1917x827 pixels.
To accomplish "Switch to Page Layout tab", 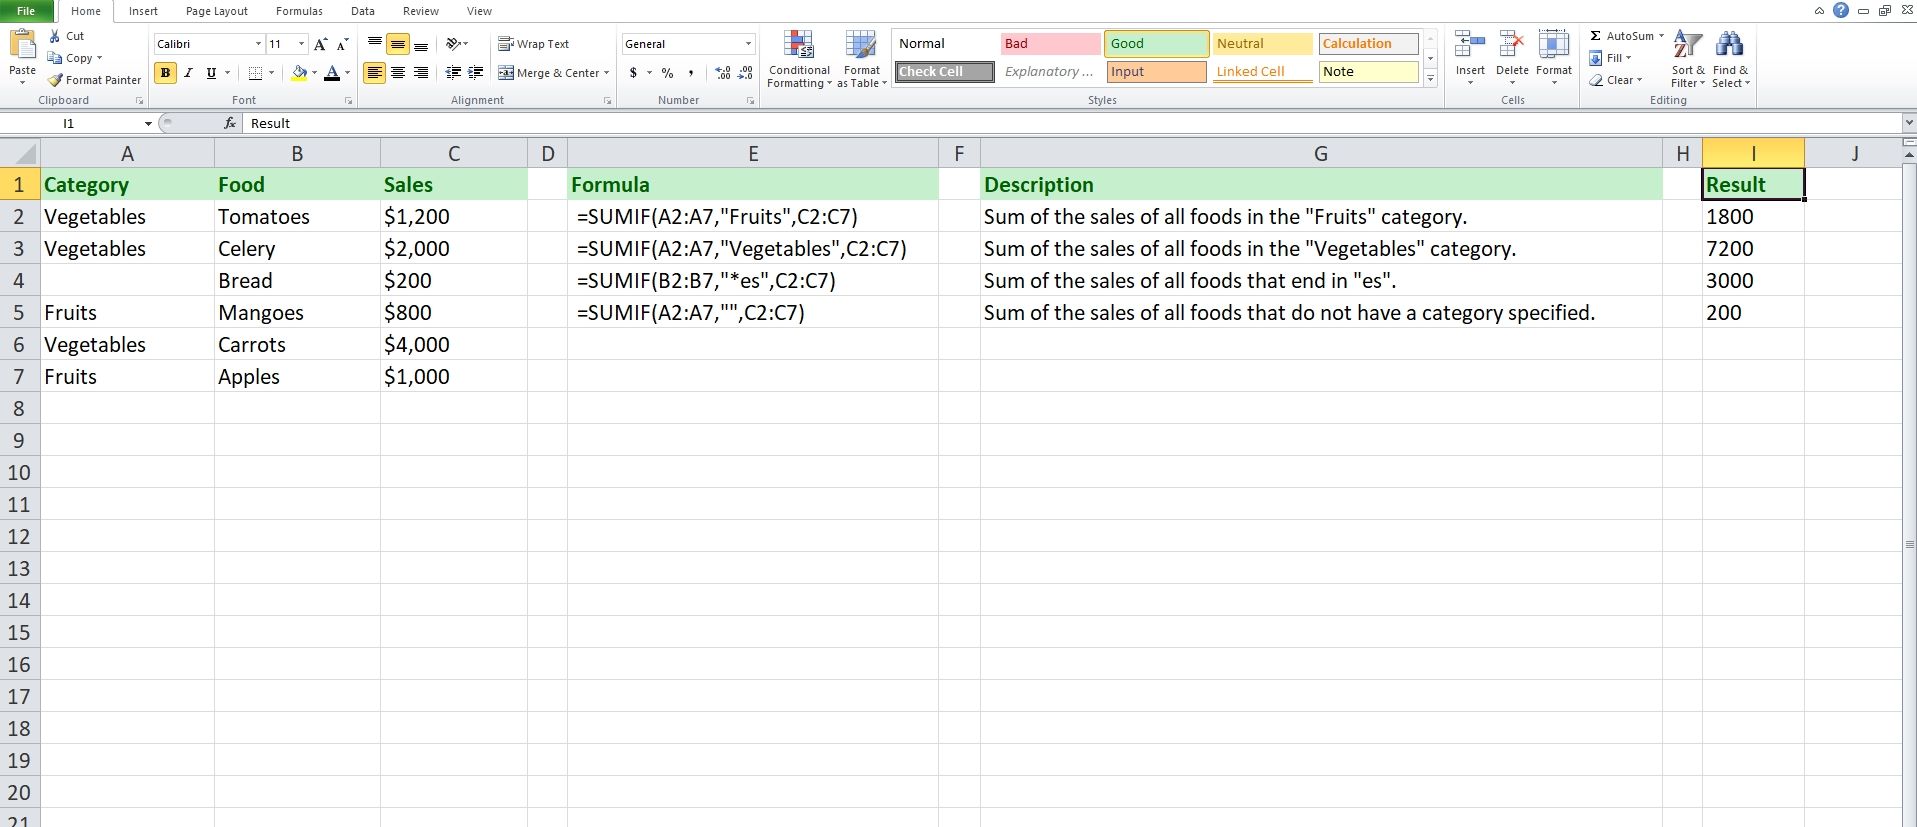I will [x=217, y=11].
